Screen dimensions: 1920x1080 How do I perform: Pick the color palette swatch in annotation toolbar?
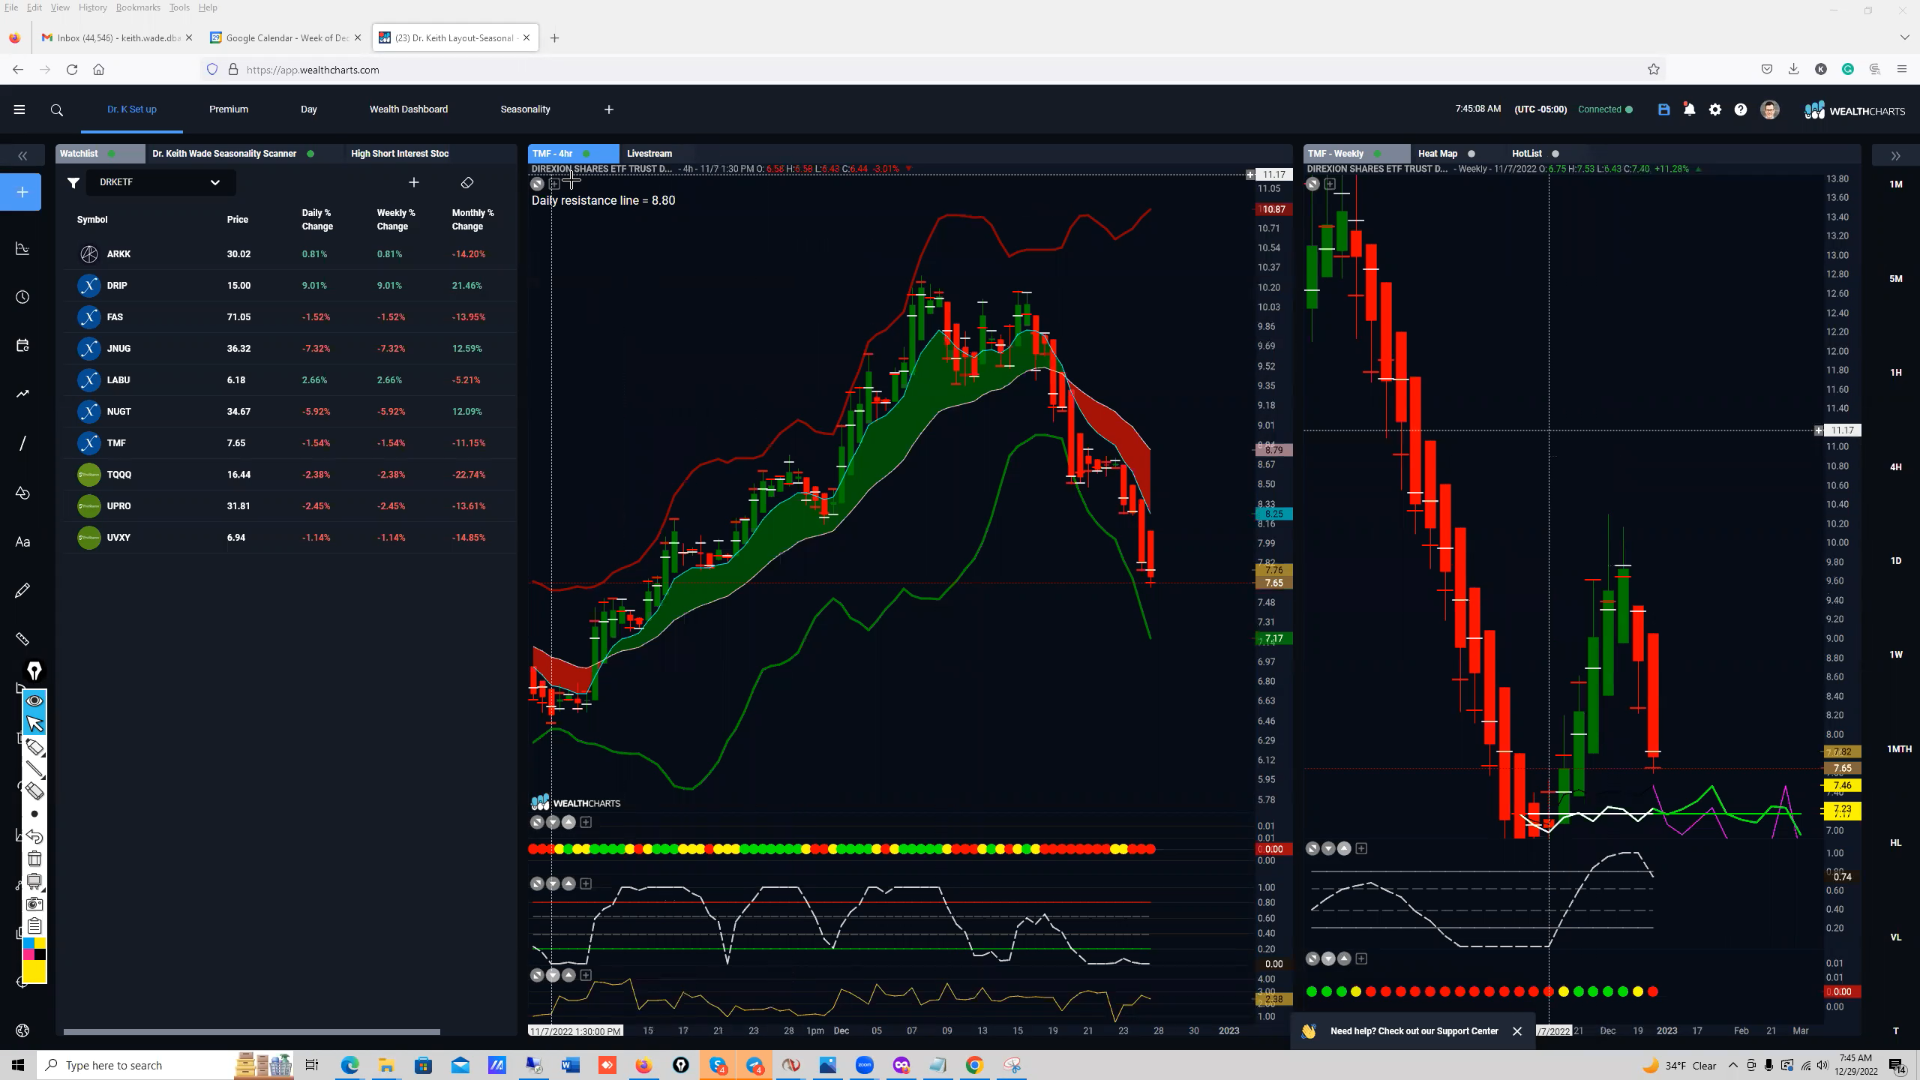(34, 948)
